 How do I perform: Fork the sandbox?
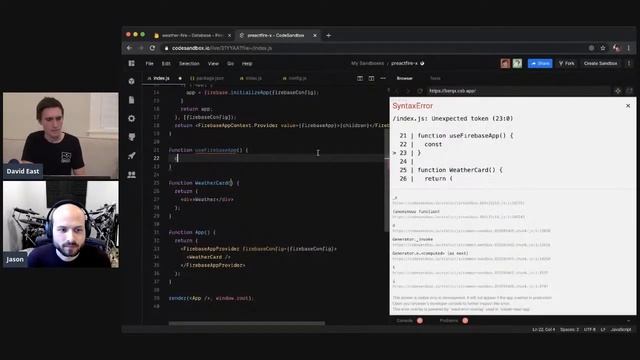(567, 63)
